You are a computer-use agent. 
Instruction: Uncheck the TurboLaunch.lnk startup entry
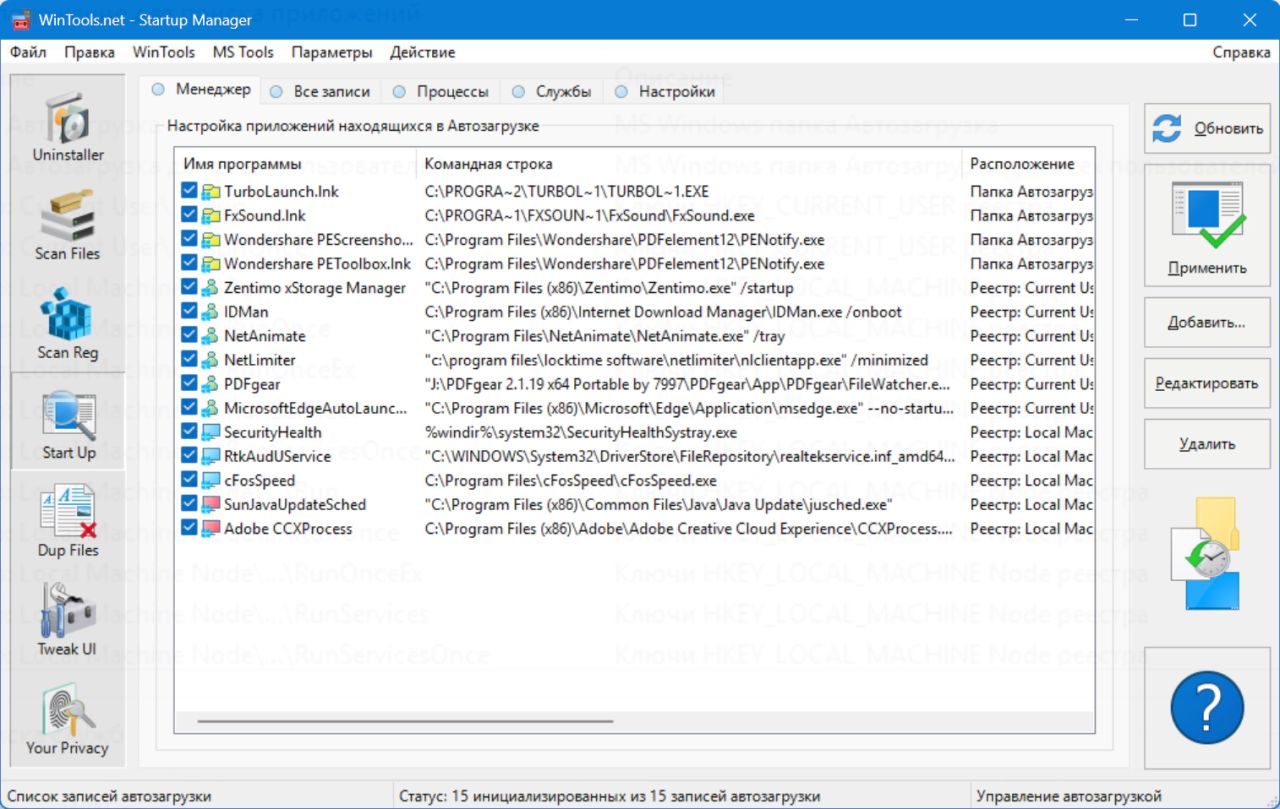pyautogui.click(x=189, y=191)
